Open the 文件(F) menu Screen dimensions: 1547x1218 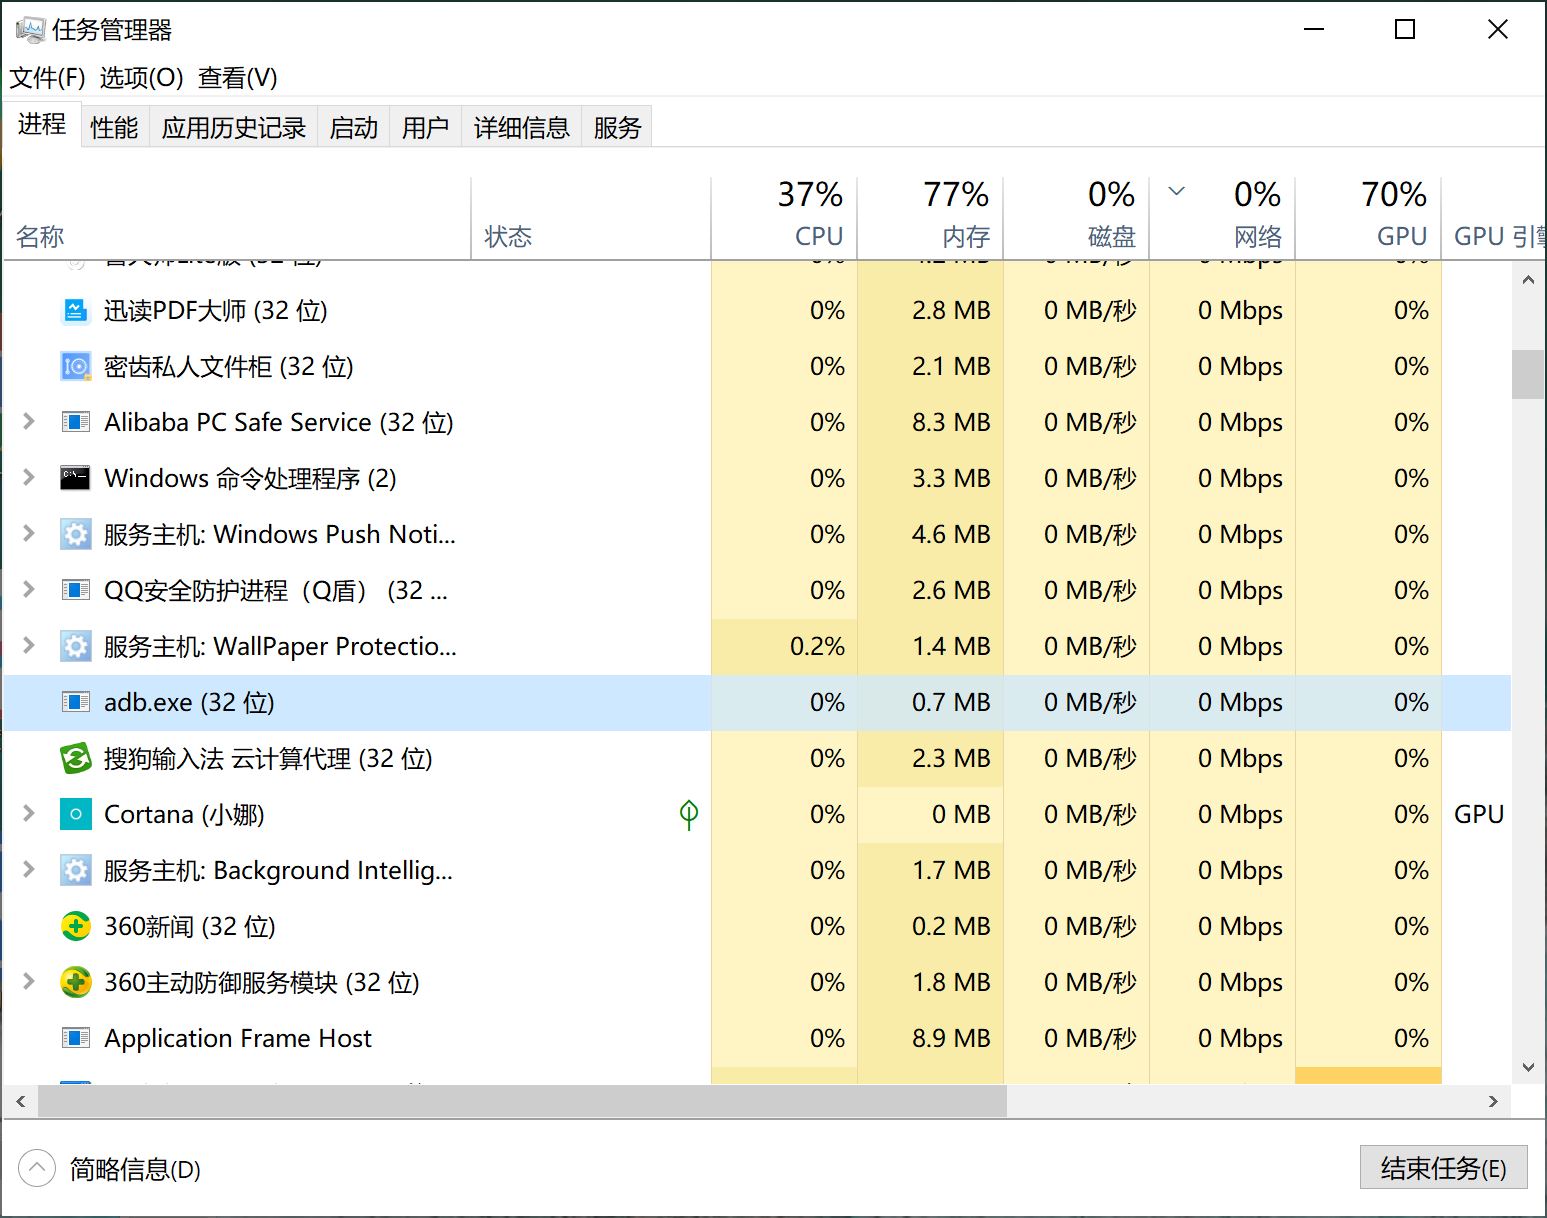click(x=47, y=78)
